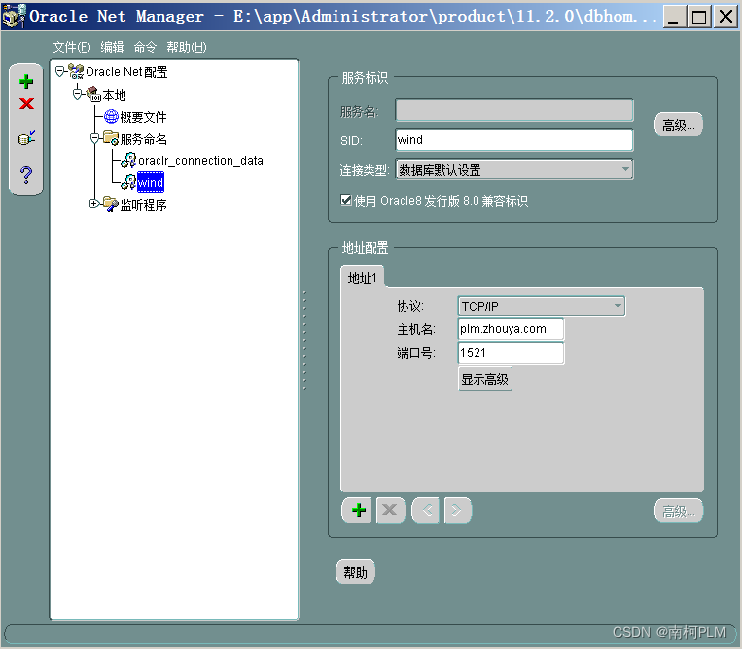742x649 pixels.
Task: Click the 服务命名 folder icon
Action: tap(111, 138)
